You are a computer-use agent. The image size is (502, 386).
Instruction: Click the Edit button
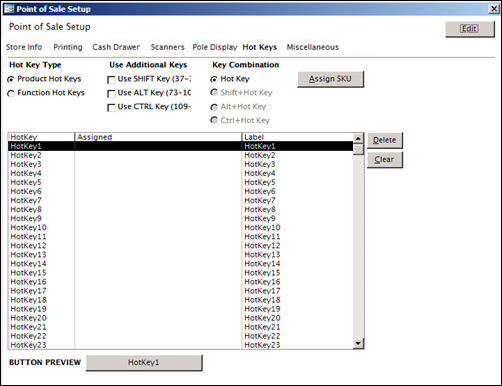pos(470,29)
